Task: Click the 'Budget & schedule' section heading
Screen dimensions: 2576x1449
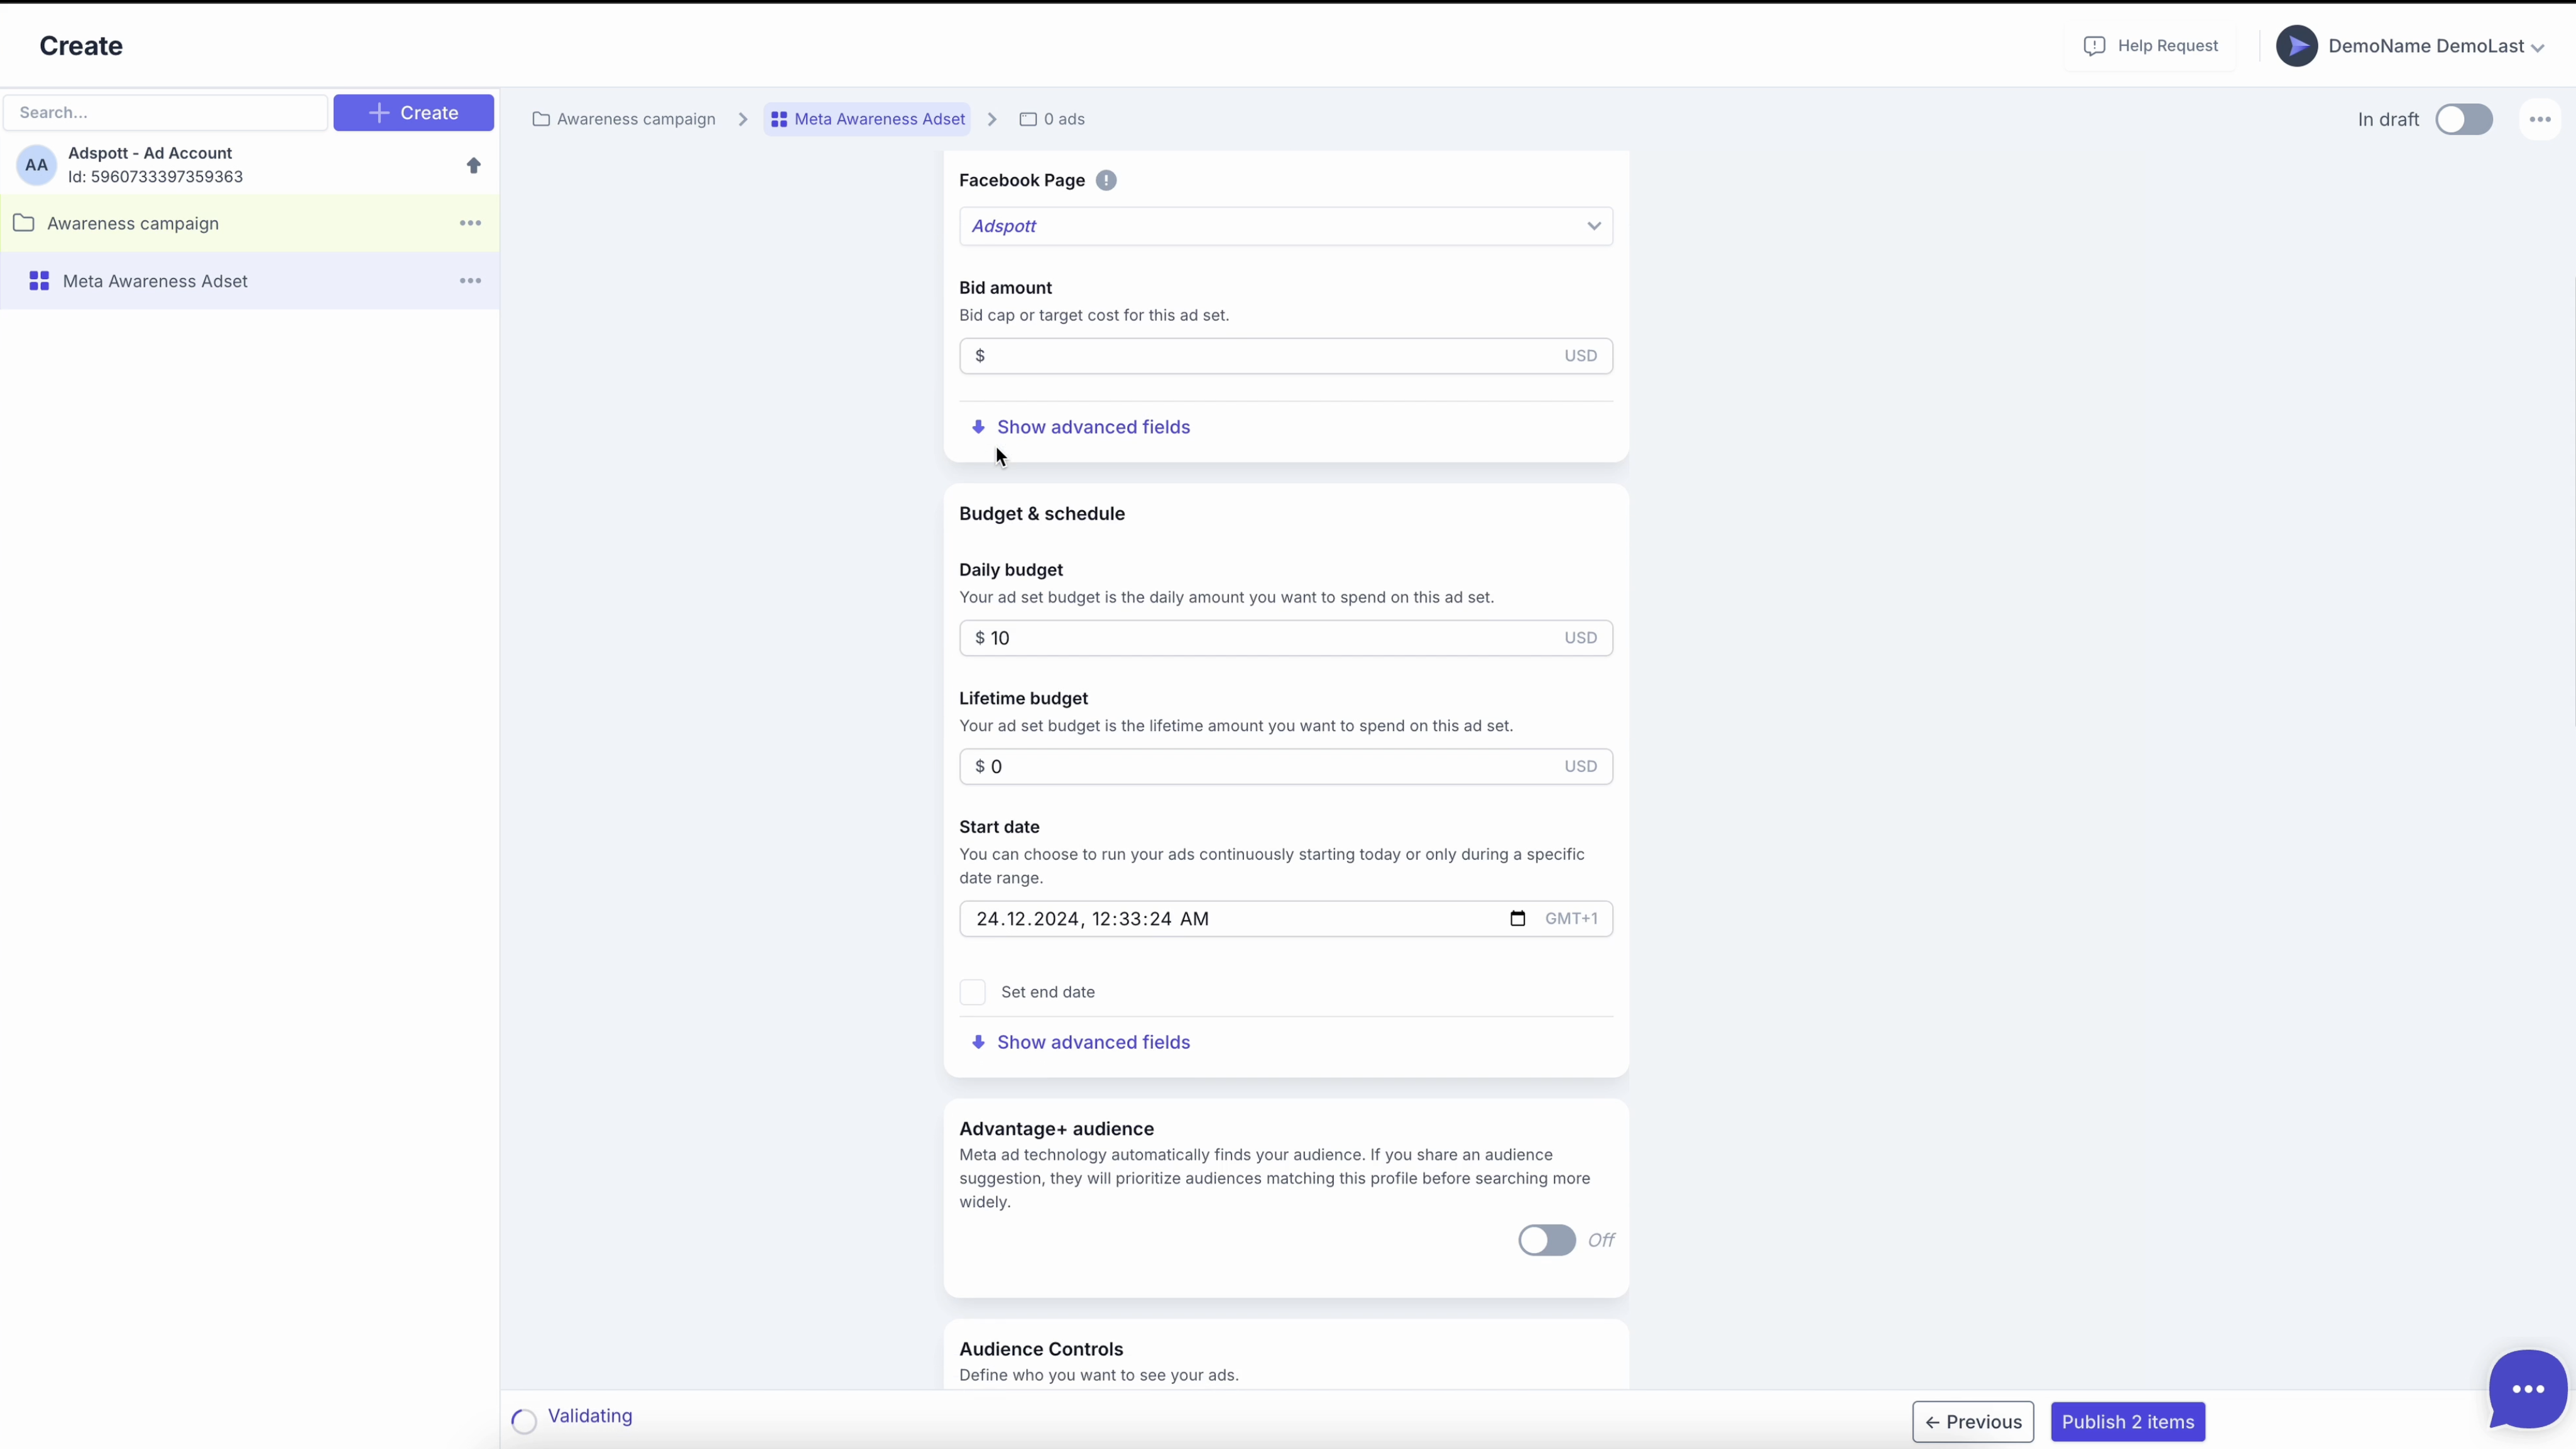Action: click(1042, 514)
